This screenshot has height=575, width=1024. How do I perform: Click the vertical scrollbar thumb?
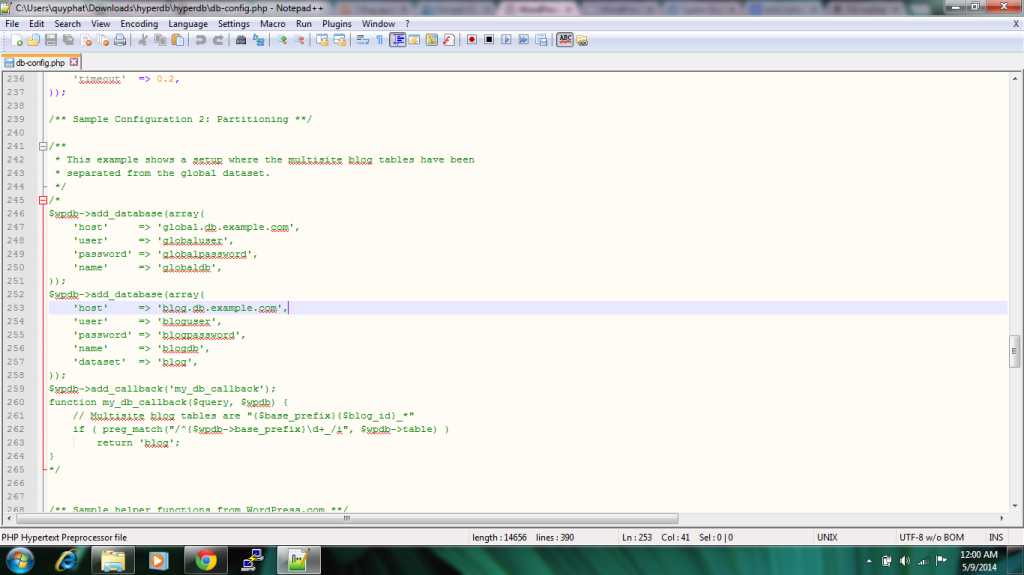(x=1014, y=352)
